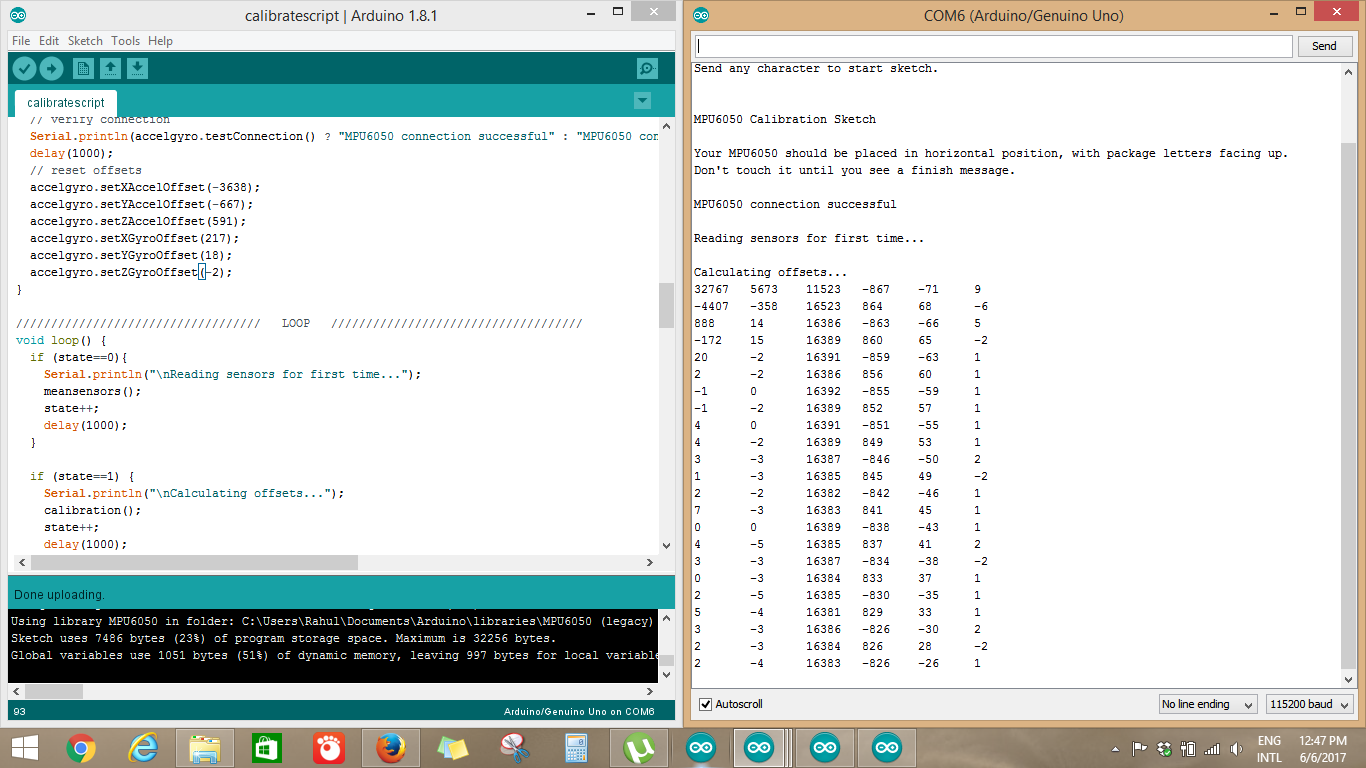
Task: Launch Firefox from the taskbar
Action: tap(393, 747)
